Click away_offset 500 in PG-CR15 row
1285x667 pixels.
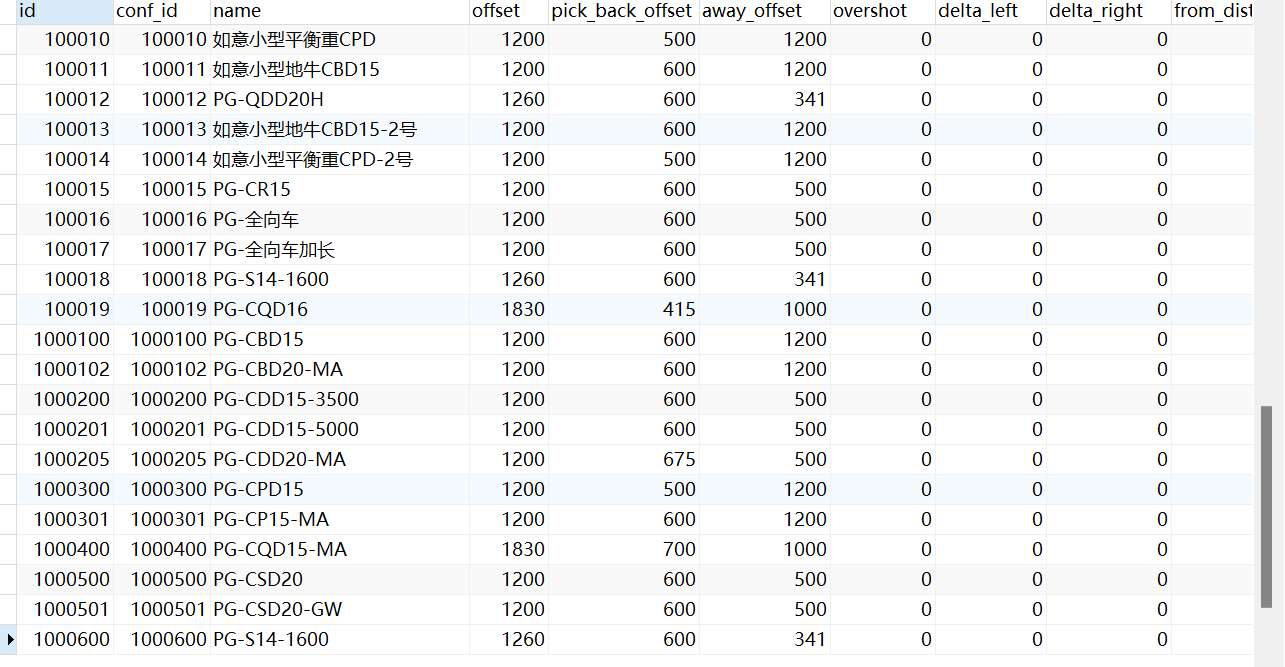pyautogui.click(x=765, y=189)
